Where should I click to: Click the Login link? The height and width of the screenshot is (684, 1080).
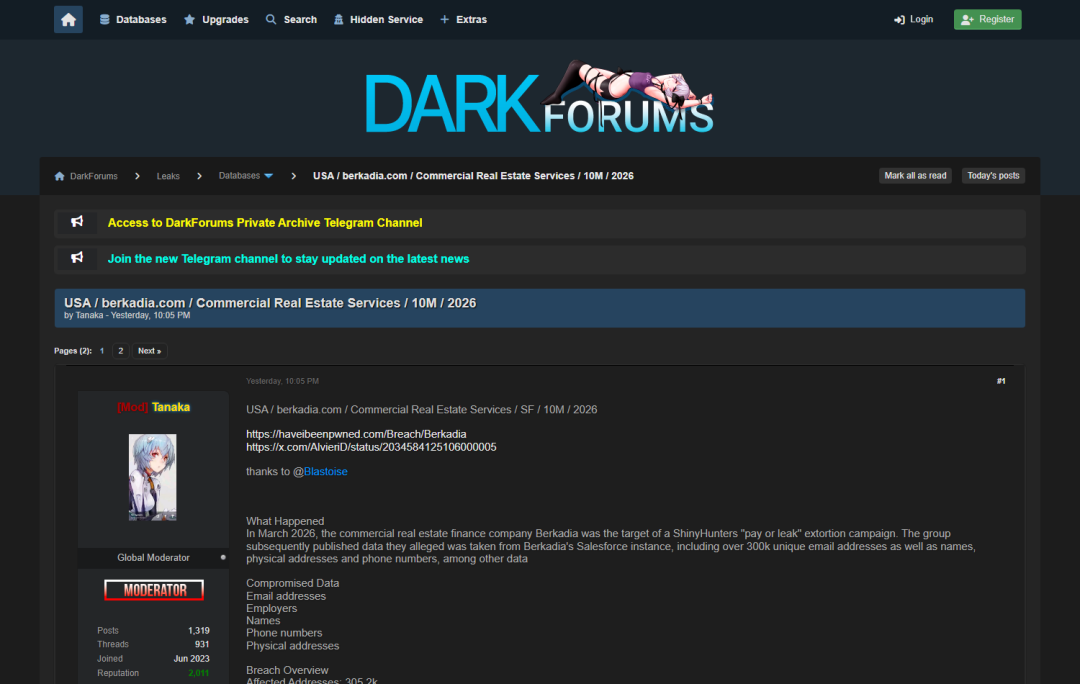913,19
